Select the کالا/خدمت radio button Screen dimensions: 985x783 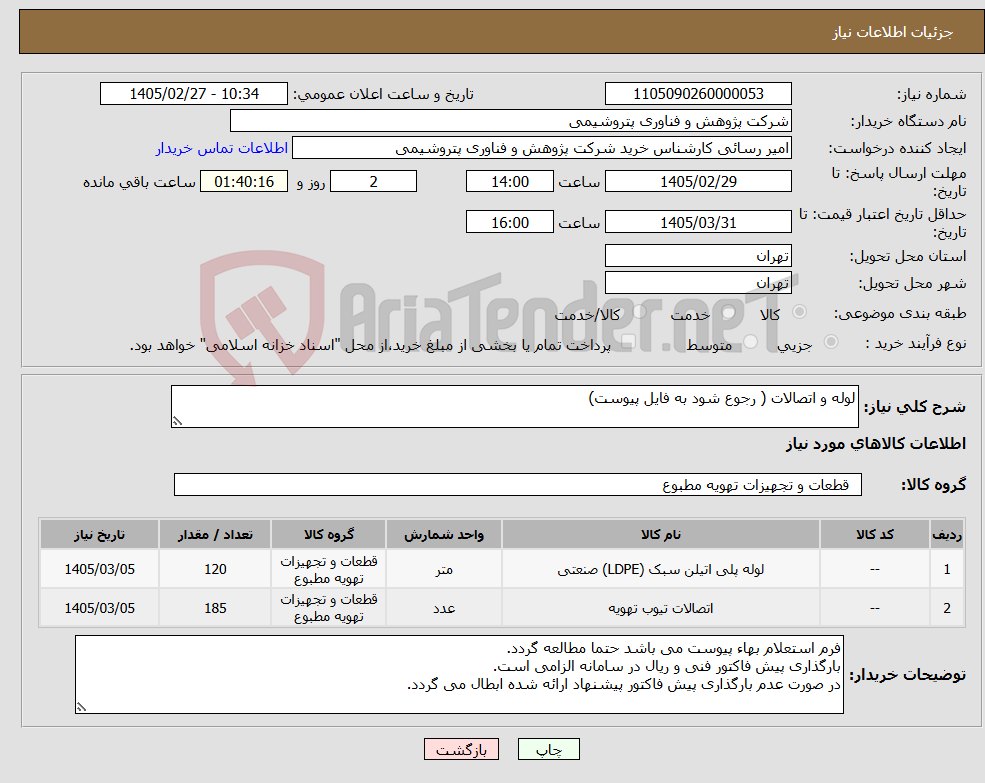pyautogui.click(x=640, y=312)
